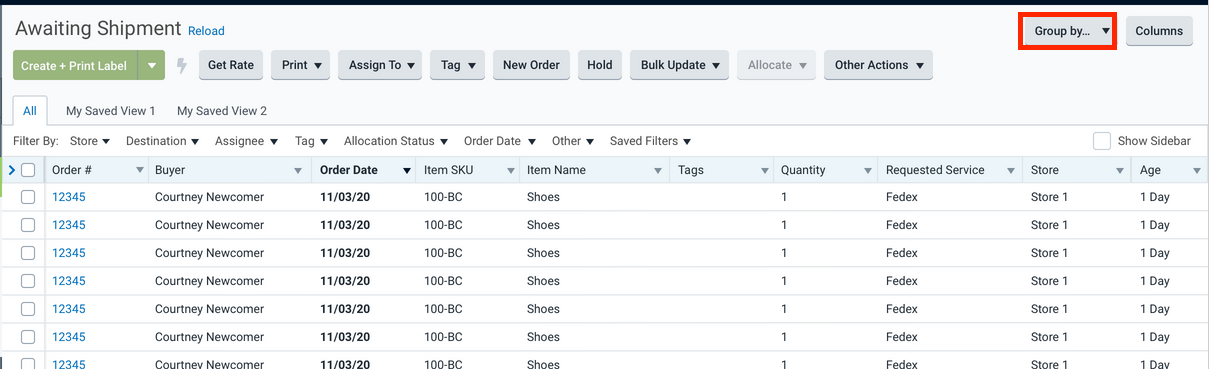The height and width of the screenshot is (369, 1209).
Task: Open Order # column filter arrow
Action: point(139,171)
